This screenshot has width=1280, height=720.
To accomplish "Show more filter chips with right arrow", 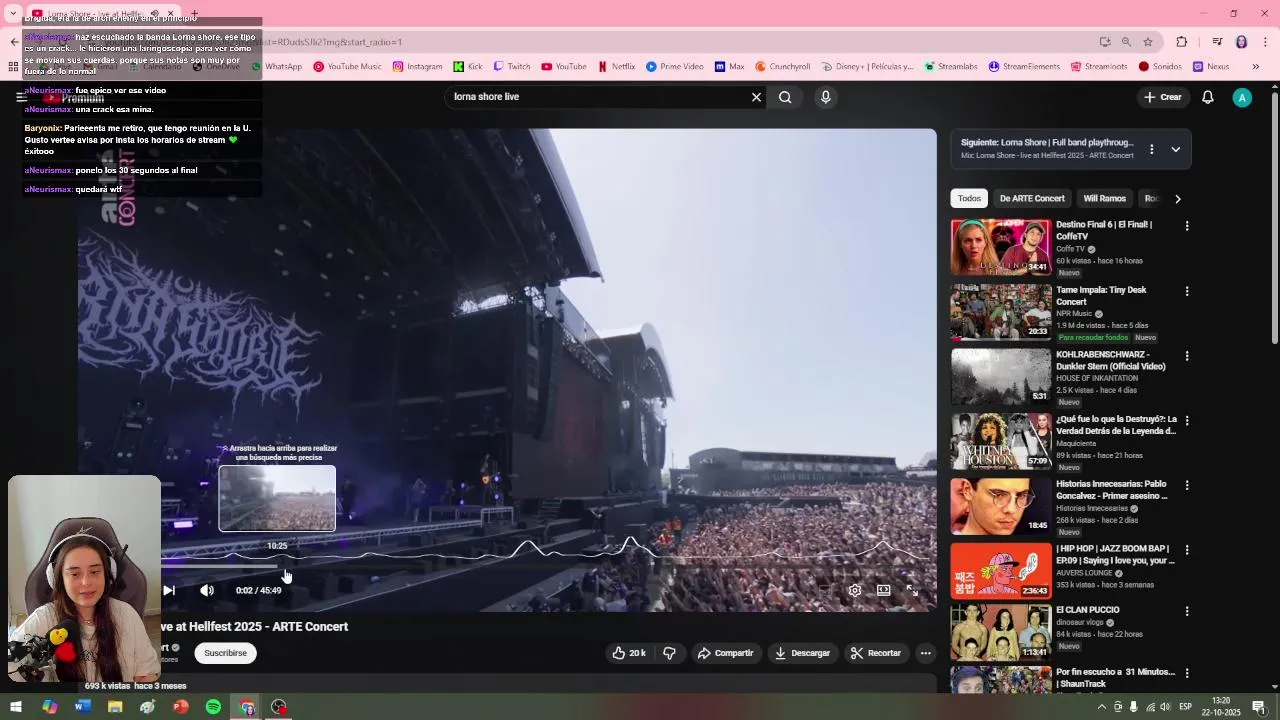I will point(1178,198).
